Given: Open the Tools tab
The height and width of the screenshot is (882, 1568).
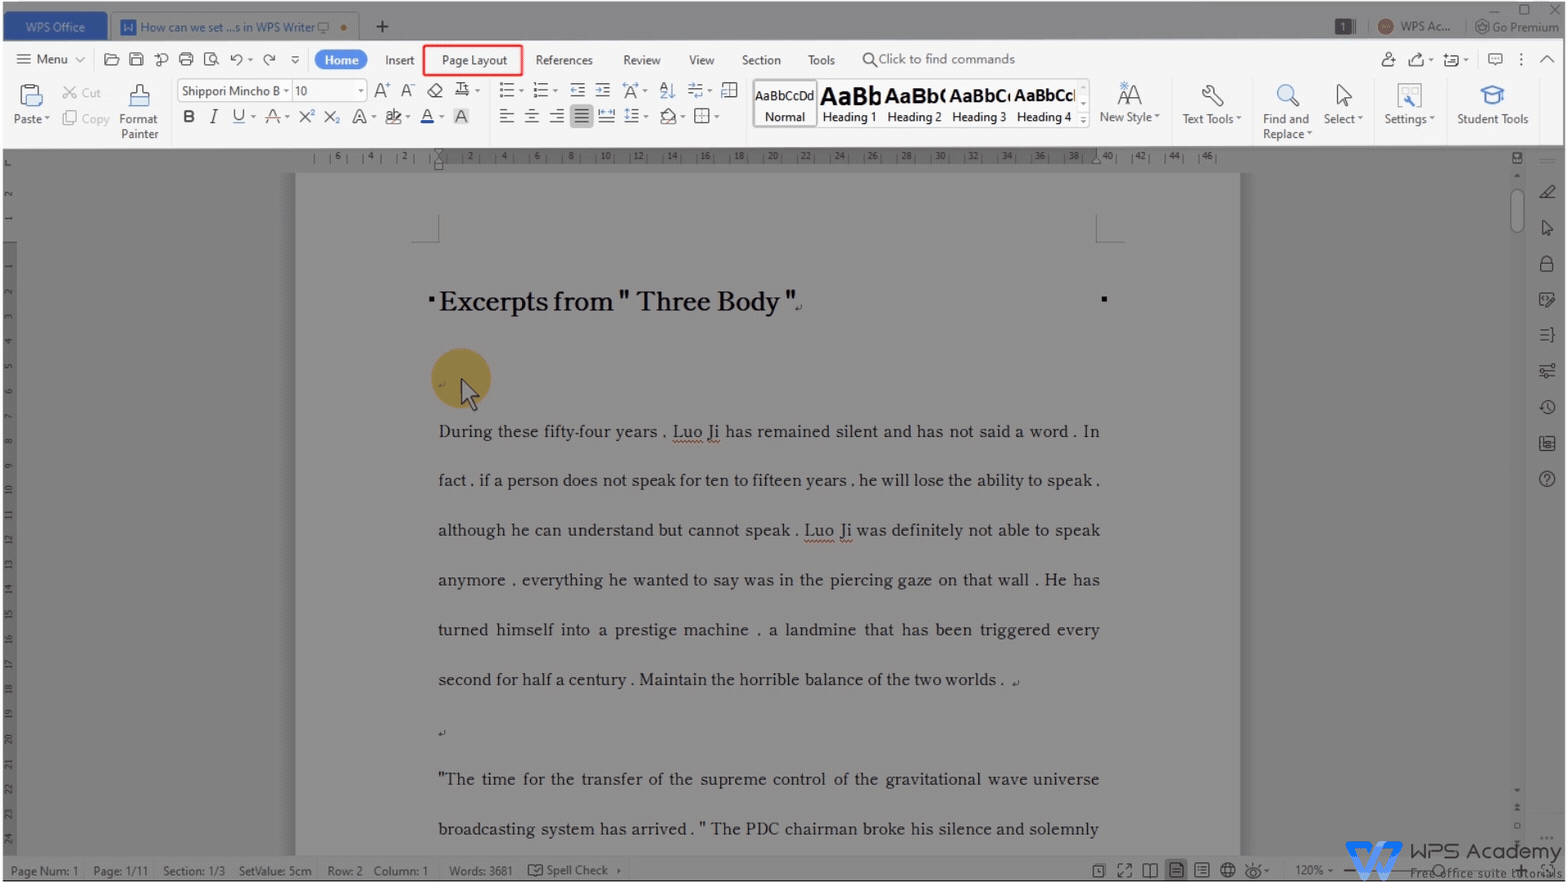Looking at the screenshot, I should point(821,60).
